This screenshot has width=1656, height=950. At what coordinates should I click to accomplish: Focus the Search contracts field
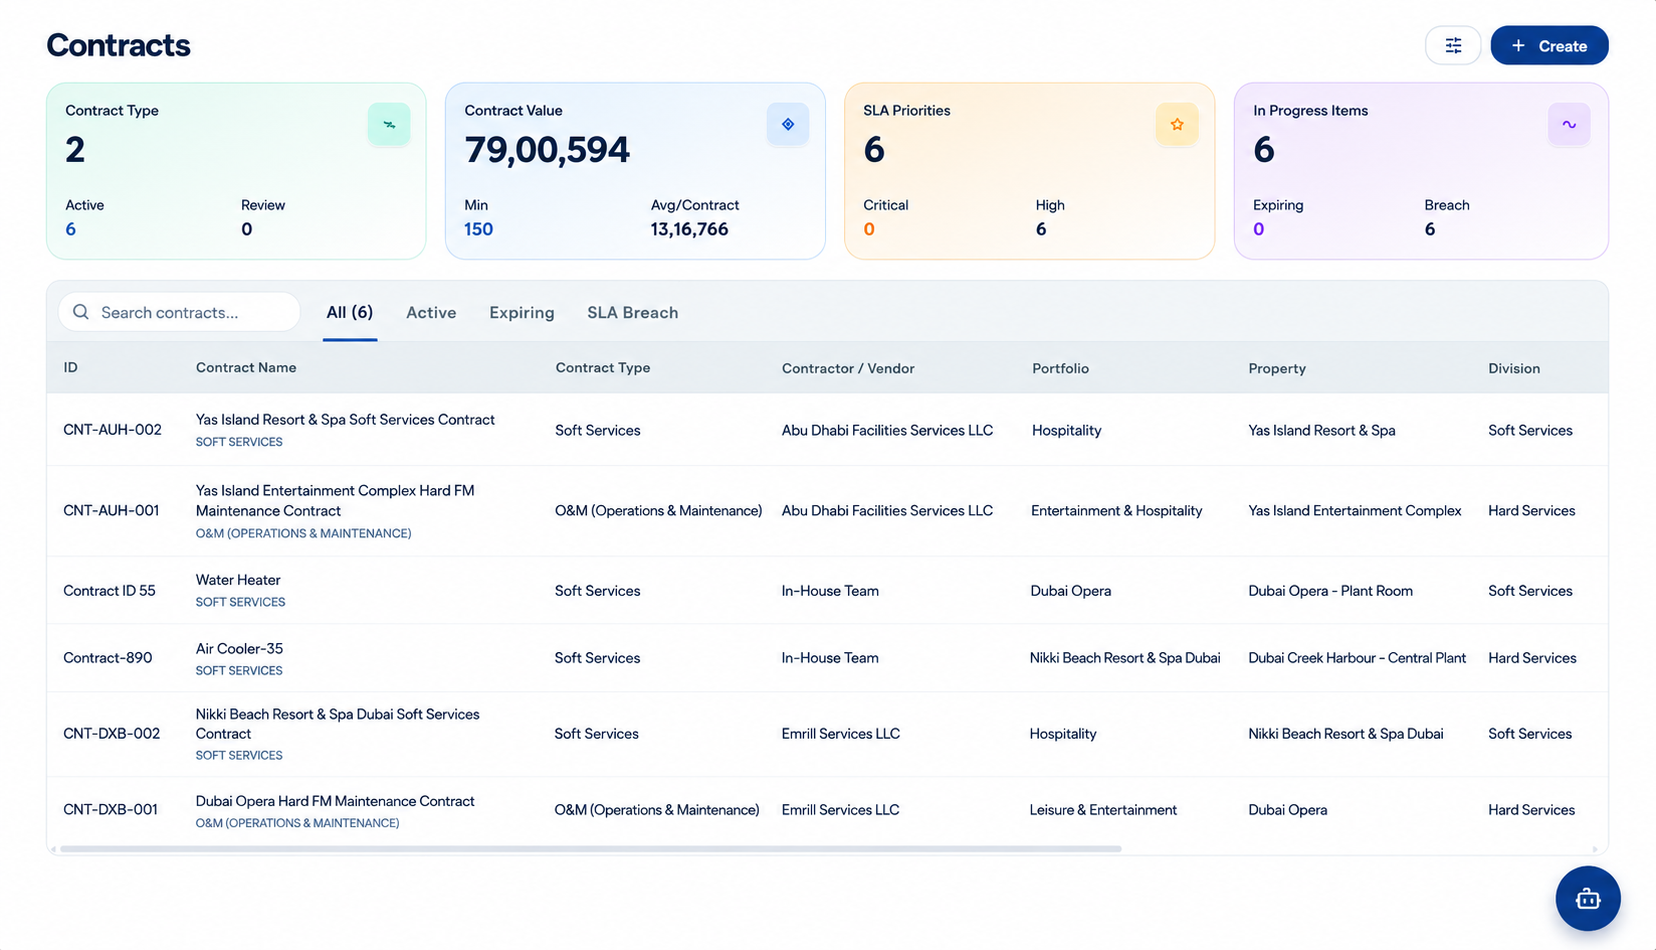[179, 312]
